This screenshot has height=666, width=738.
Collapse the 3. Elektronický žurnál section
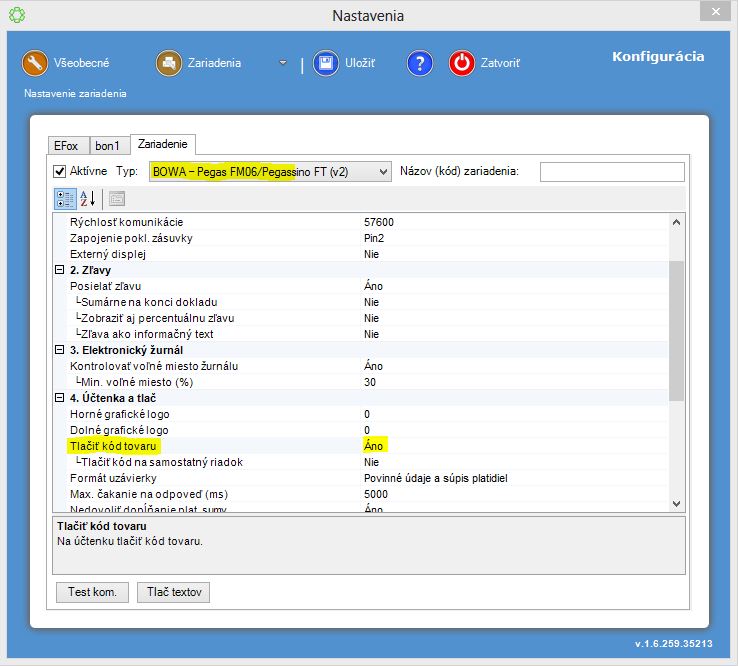[59, 350]
